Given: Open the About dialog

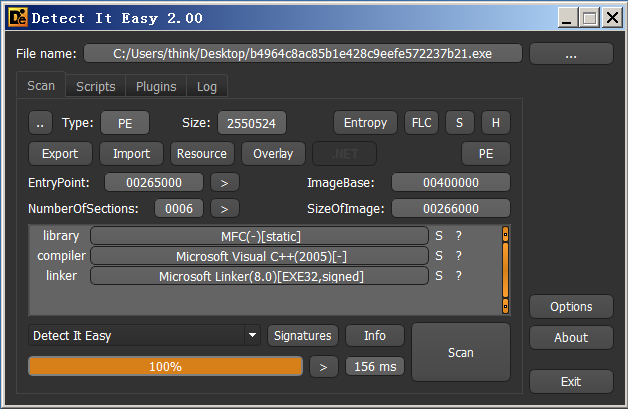Looking at the screenshot, I should click(x=571, y=337).
